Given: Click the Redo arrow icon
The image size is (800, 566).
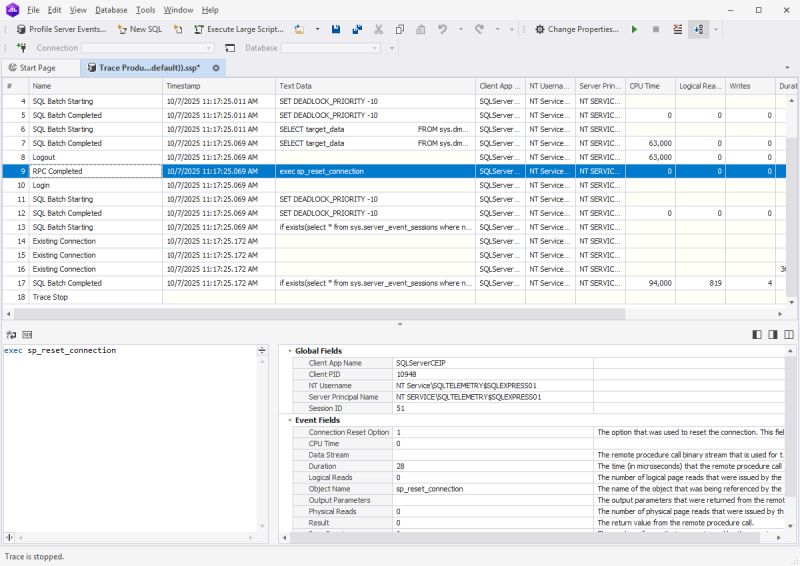Looking at the screenshot, I should click(x=479, y=30).
